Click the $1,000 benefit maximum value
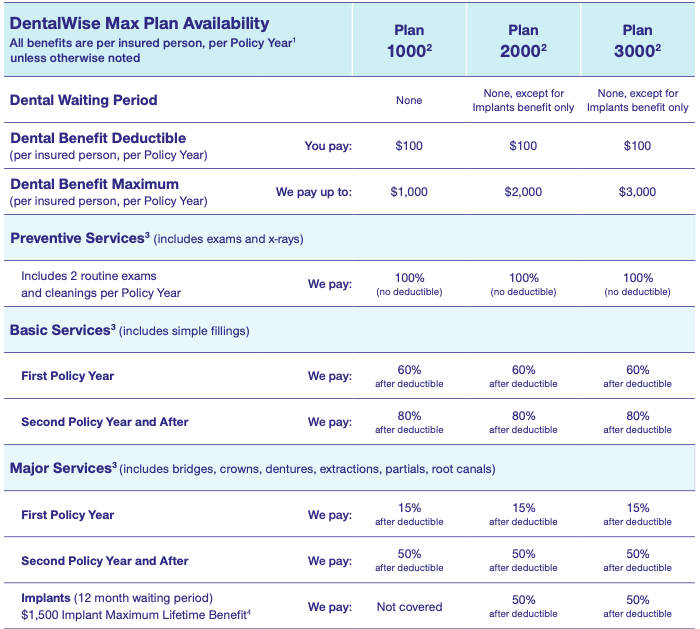700x629 pixels. pyautogui.click(x=409, y=192)
